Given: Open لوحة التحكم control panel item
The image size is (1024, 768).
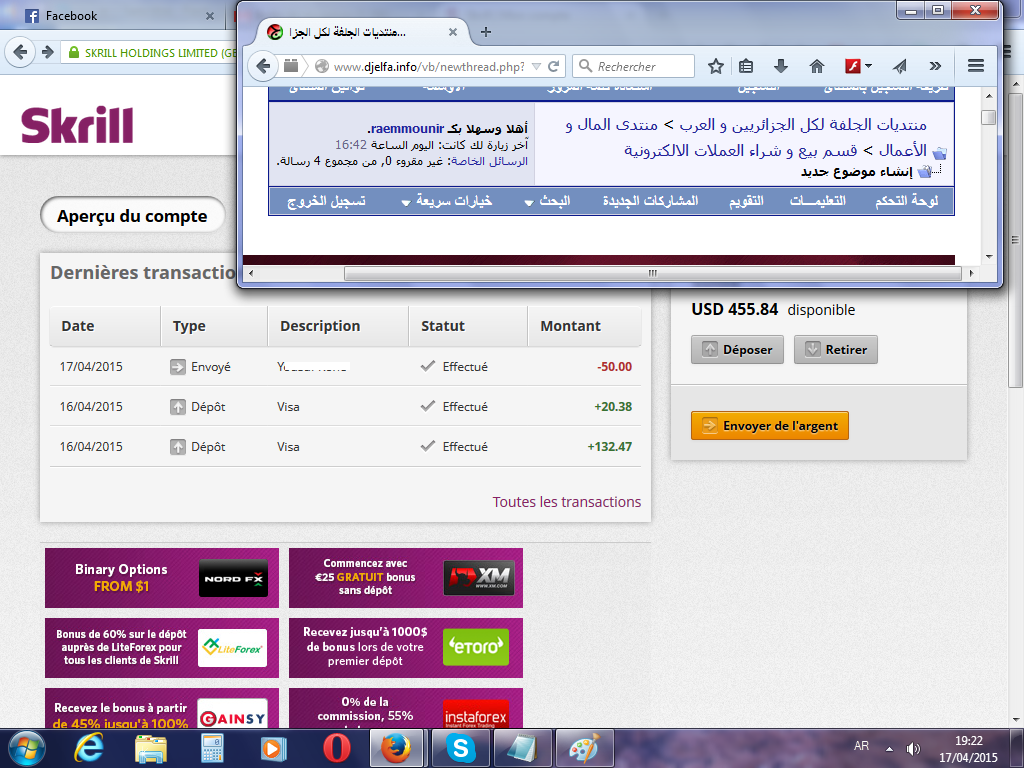Looking at the screenshot, I should [906, 201].
